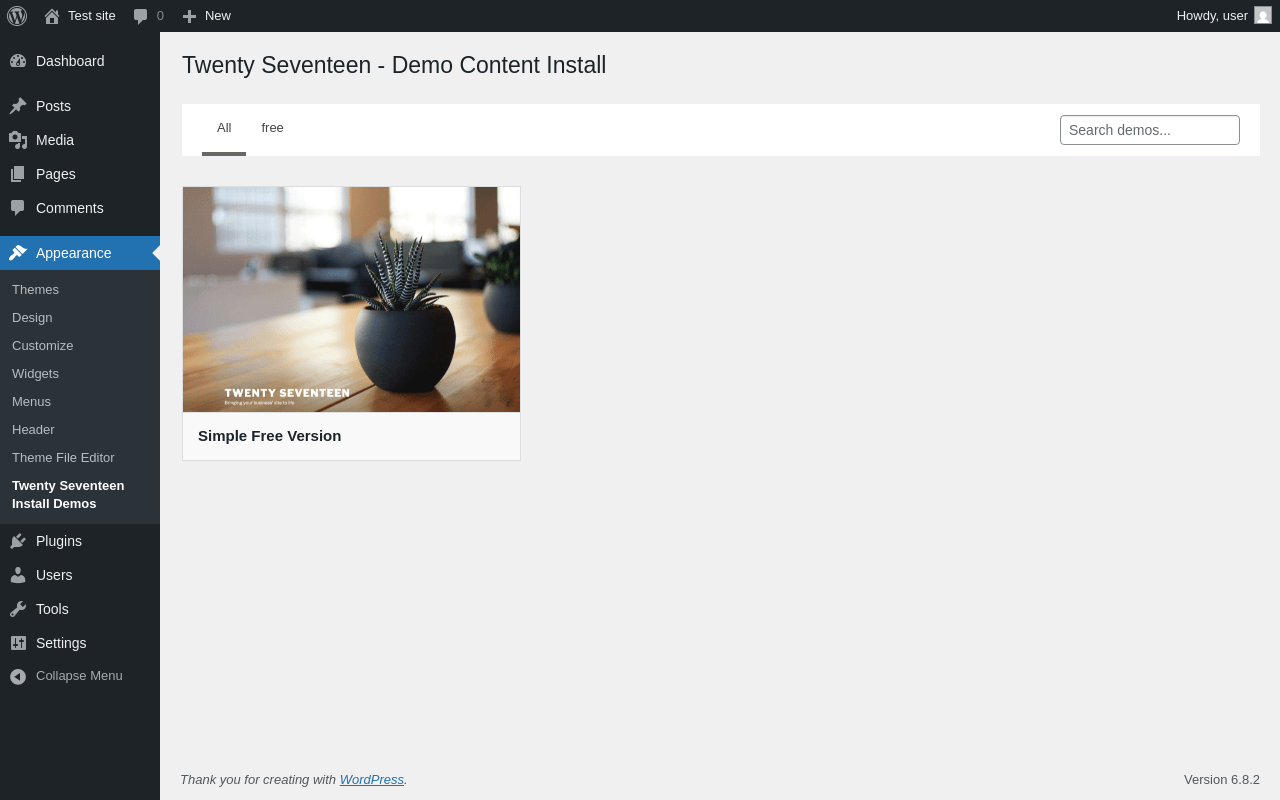Click the Users person icon
Viewport: 1280px width, 800px height.
tap(18, 575)
